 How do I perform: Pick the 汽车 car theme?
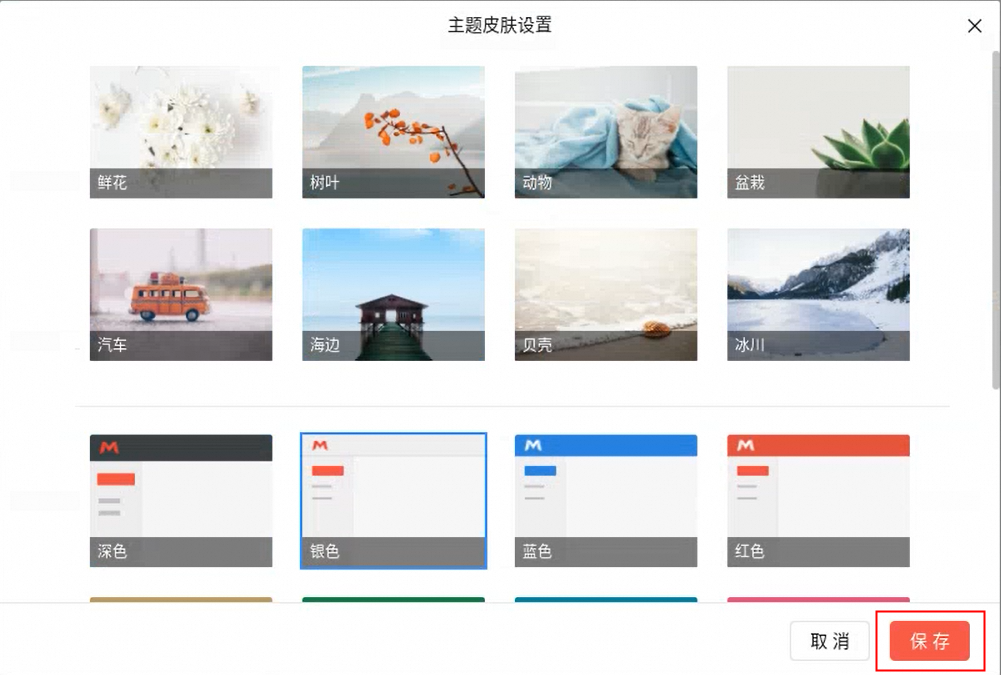[180, 293]
